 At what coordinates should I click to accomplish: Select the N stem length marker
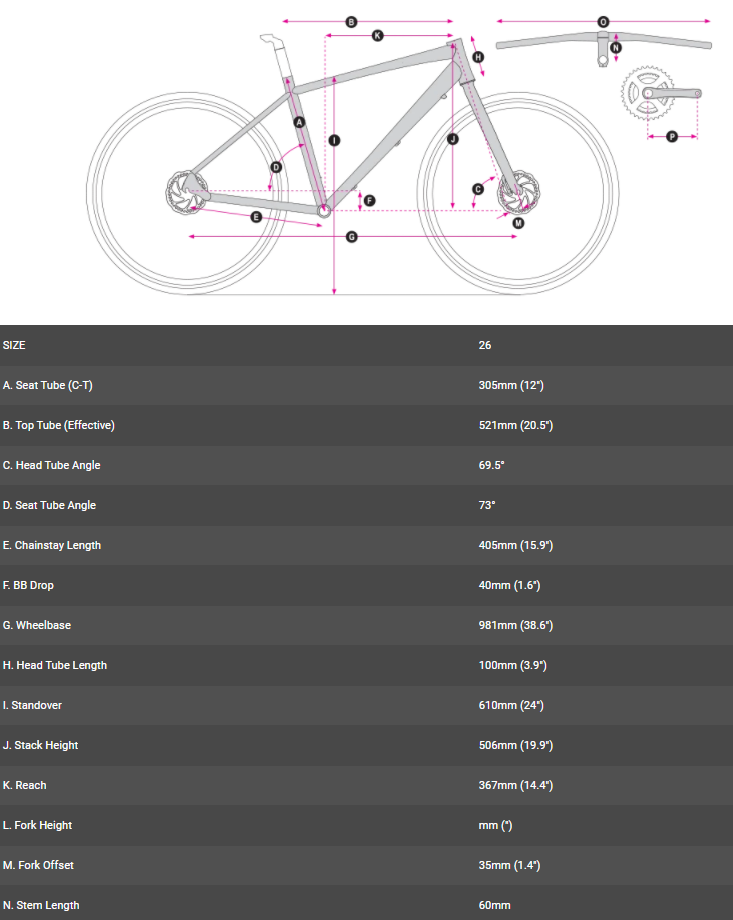(615, 47)
